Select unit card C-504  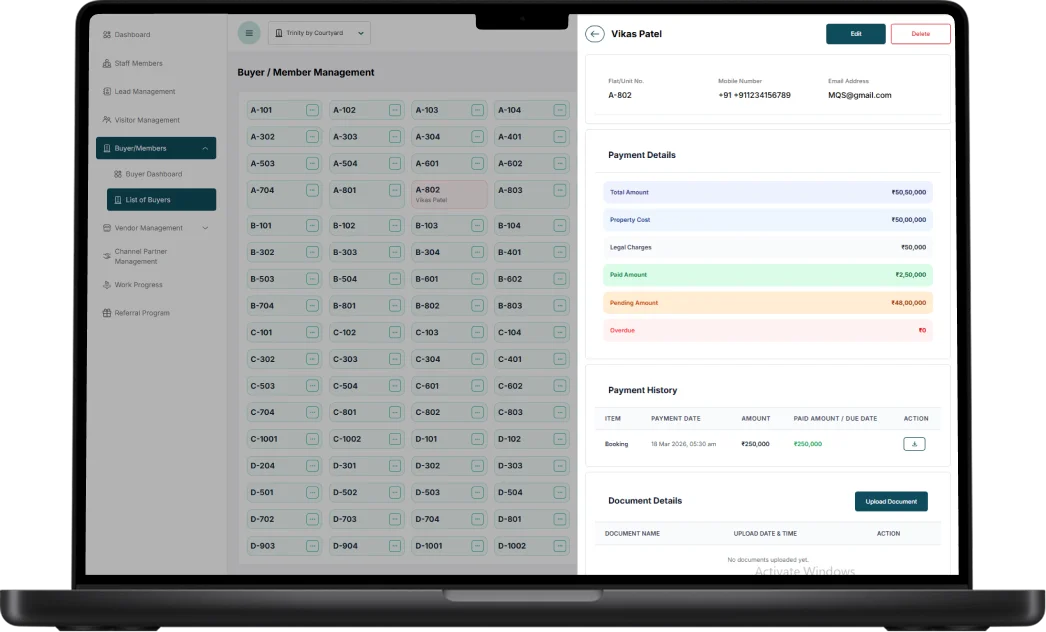(366, 386)
